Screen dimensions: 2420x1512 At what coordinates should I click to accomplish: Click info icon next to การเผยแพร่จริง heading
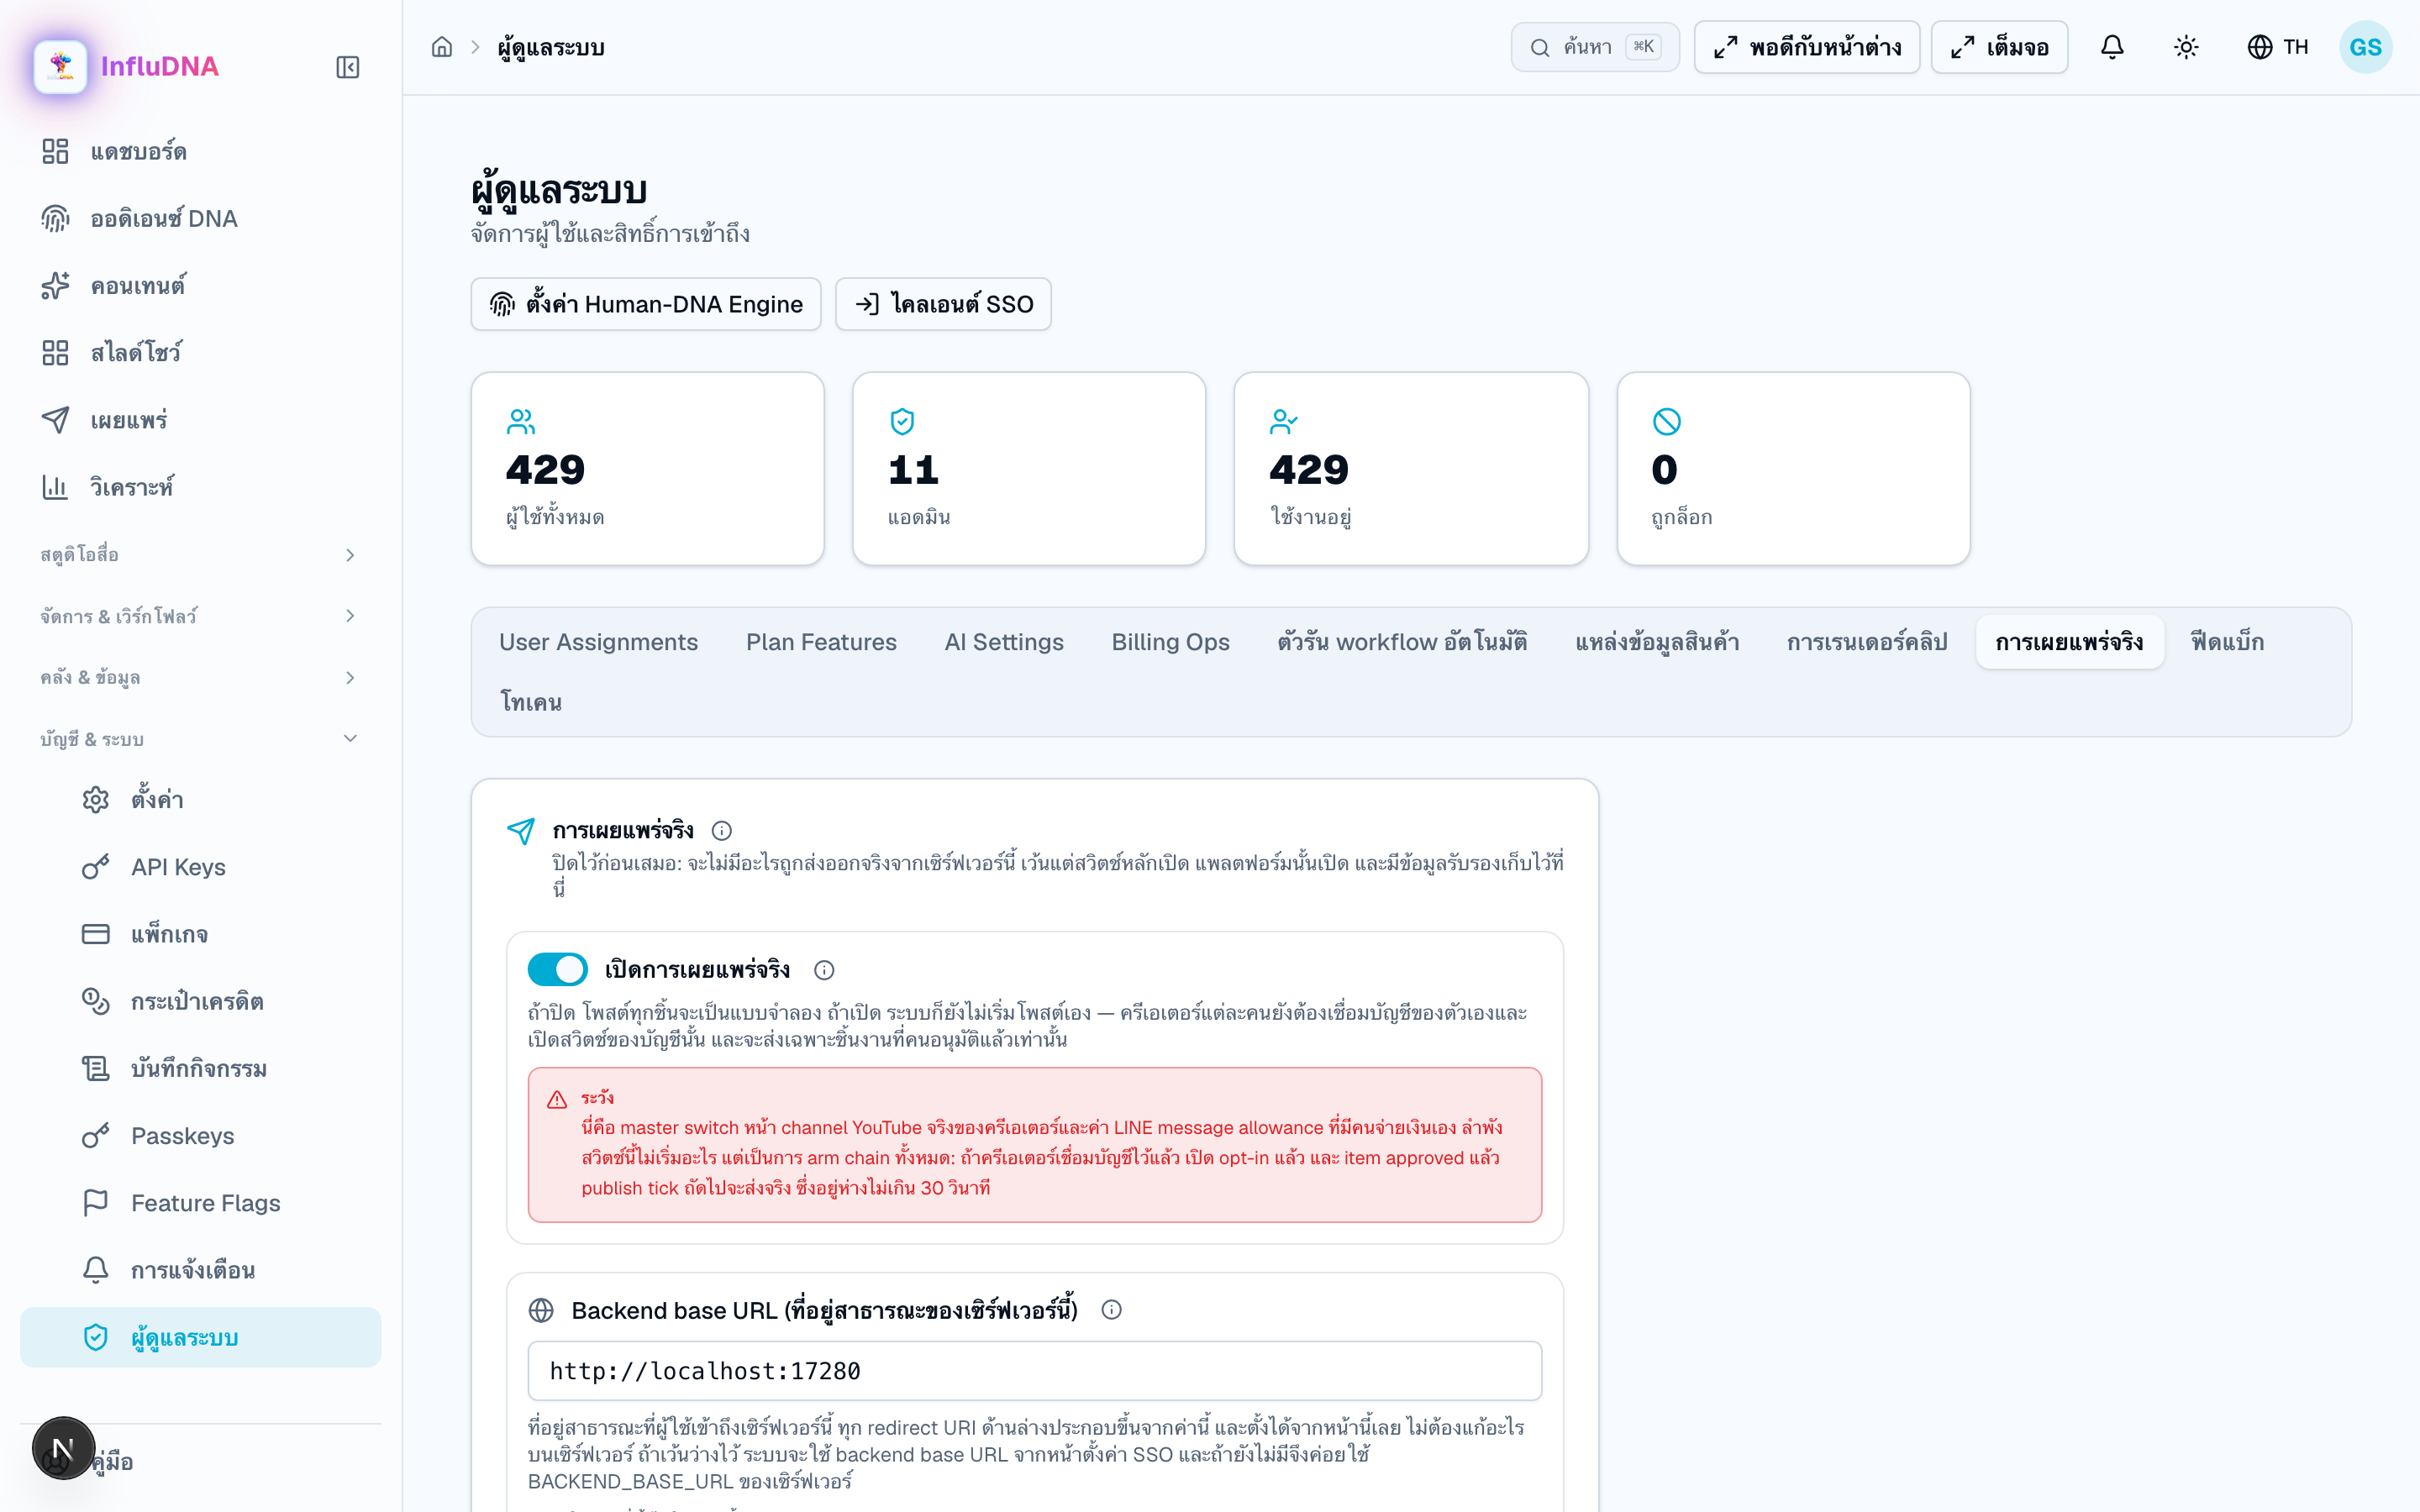[x=721, y=831]
